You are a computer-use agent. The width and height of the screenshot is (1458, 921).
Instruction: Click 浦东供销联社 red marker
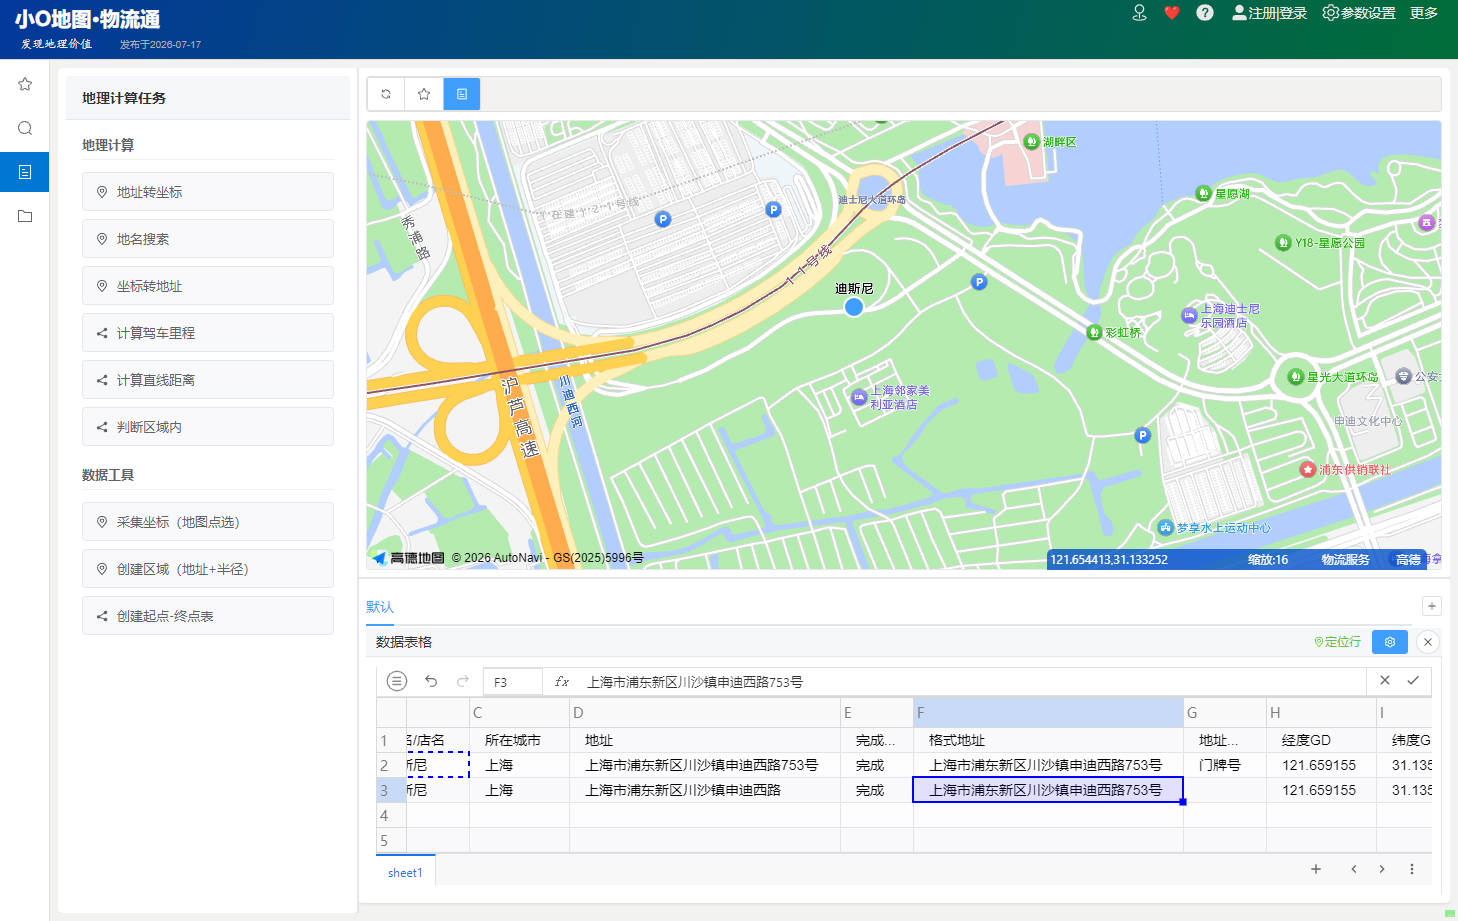pyautogui.click(x=1307, y=469)
